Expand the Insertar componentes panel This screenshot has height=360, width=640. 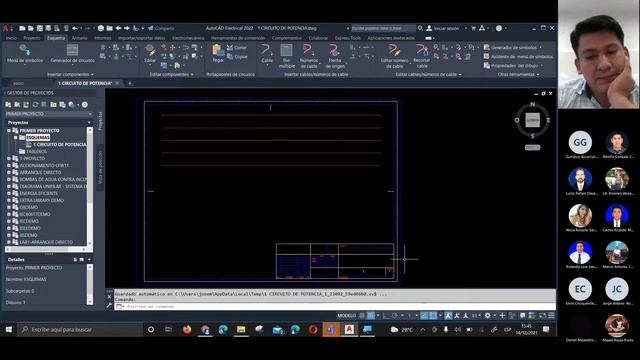70,74
